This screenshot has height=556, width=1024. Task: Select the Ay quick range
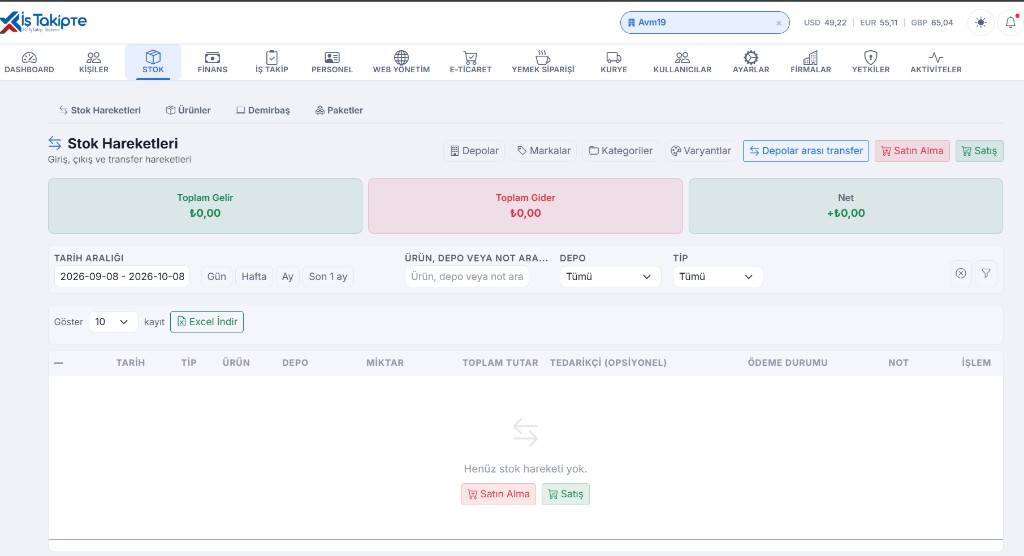(x=287, y=276)
